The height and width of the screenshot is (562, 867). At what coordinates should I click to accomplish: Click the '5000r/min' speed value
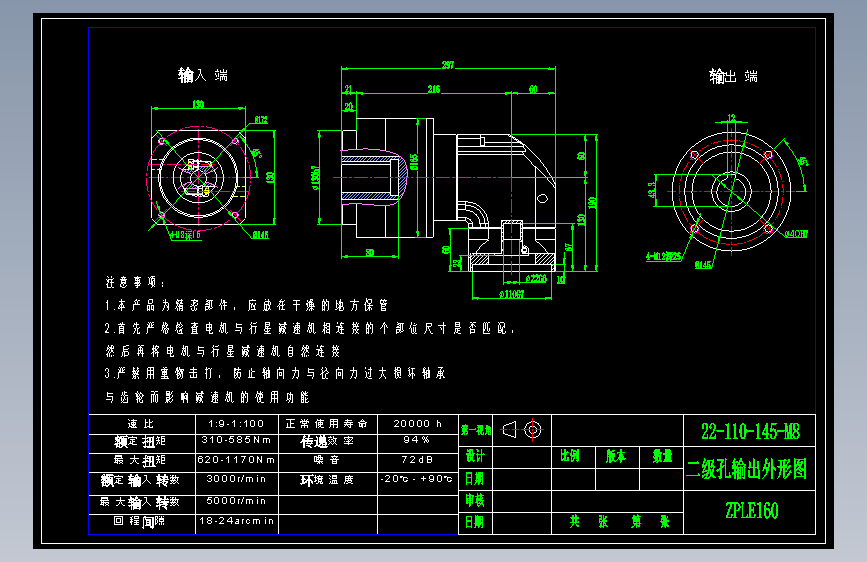click(x=236, y=501)
